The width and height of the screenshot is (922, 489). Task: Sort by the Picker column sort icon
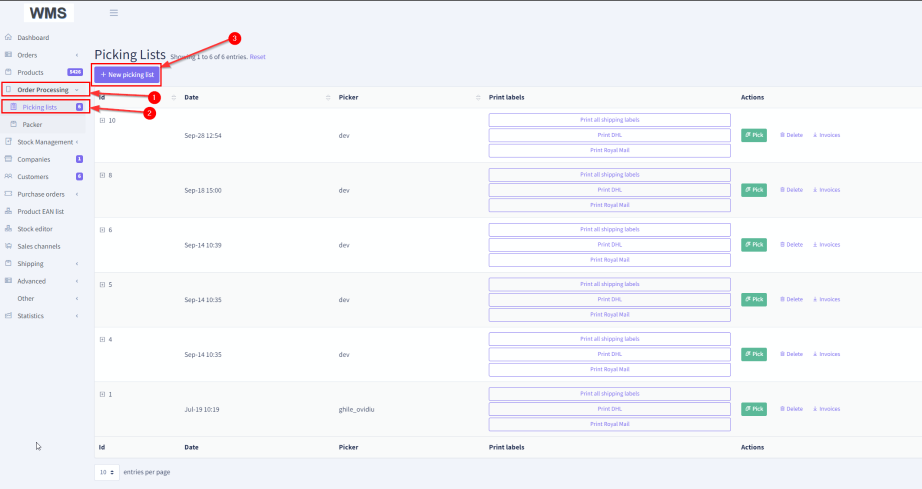478,97
